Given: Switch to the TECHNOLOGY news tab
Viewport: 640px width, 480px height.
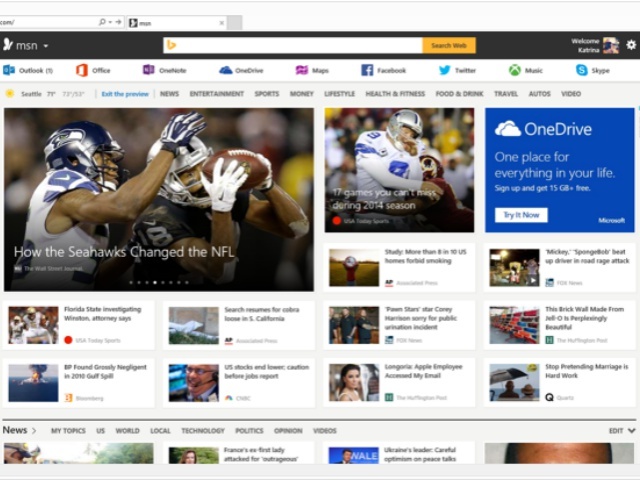Looking at the screenshot, I should [203, 431].
